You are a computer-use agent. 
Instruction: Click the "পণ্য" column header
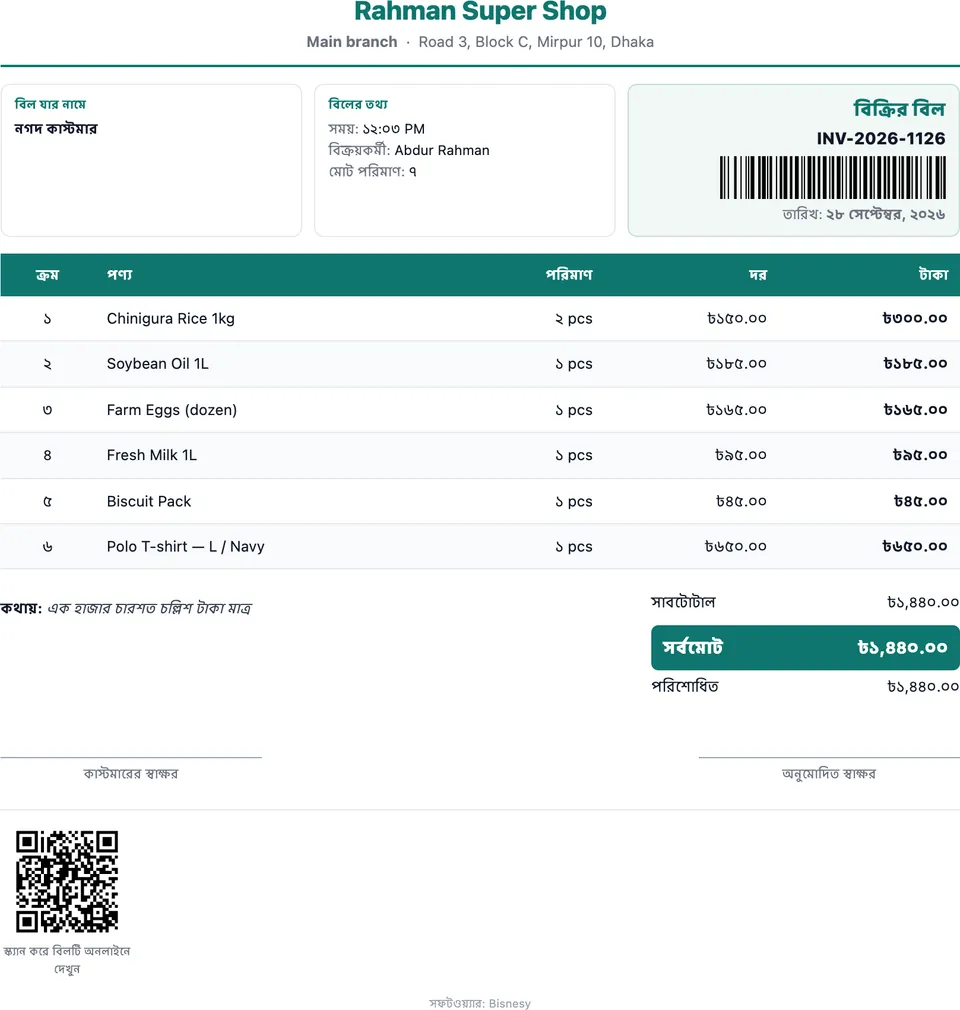120,275
